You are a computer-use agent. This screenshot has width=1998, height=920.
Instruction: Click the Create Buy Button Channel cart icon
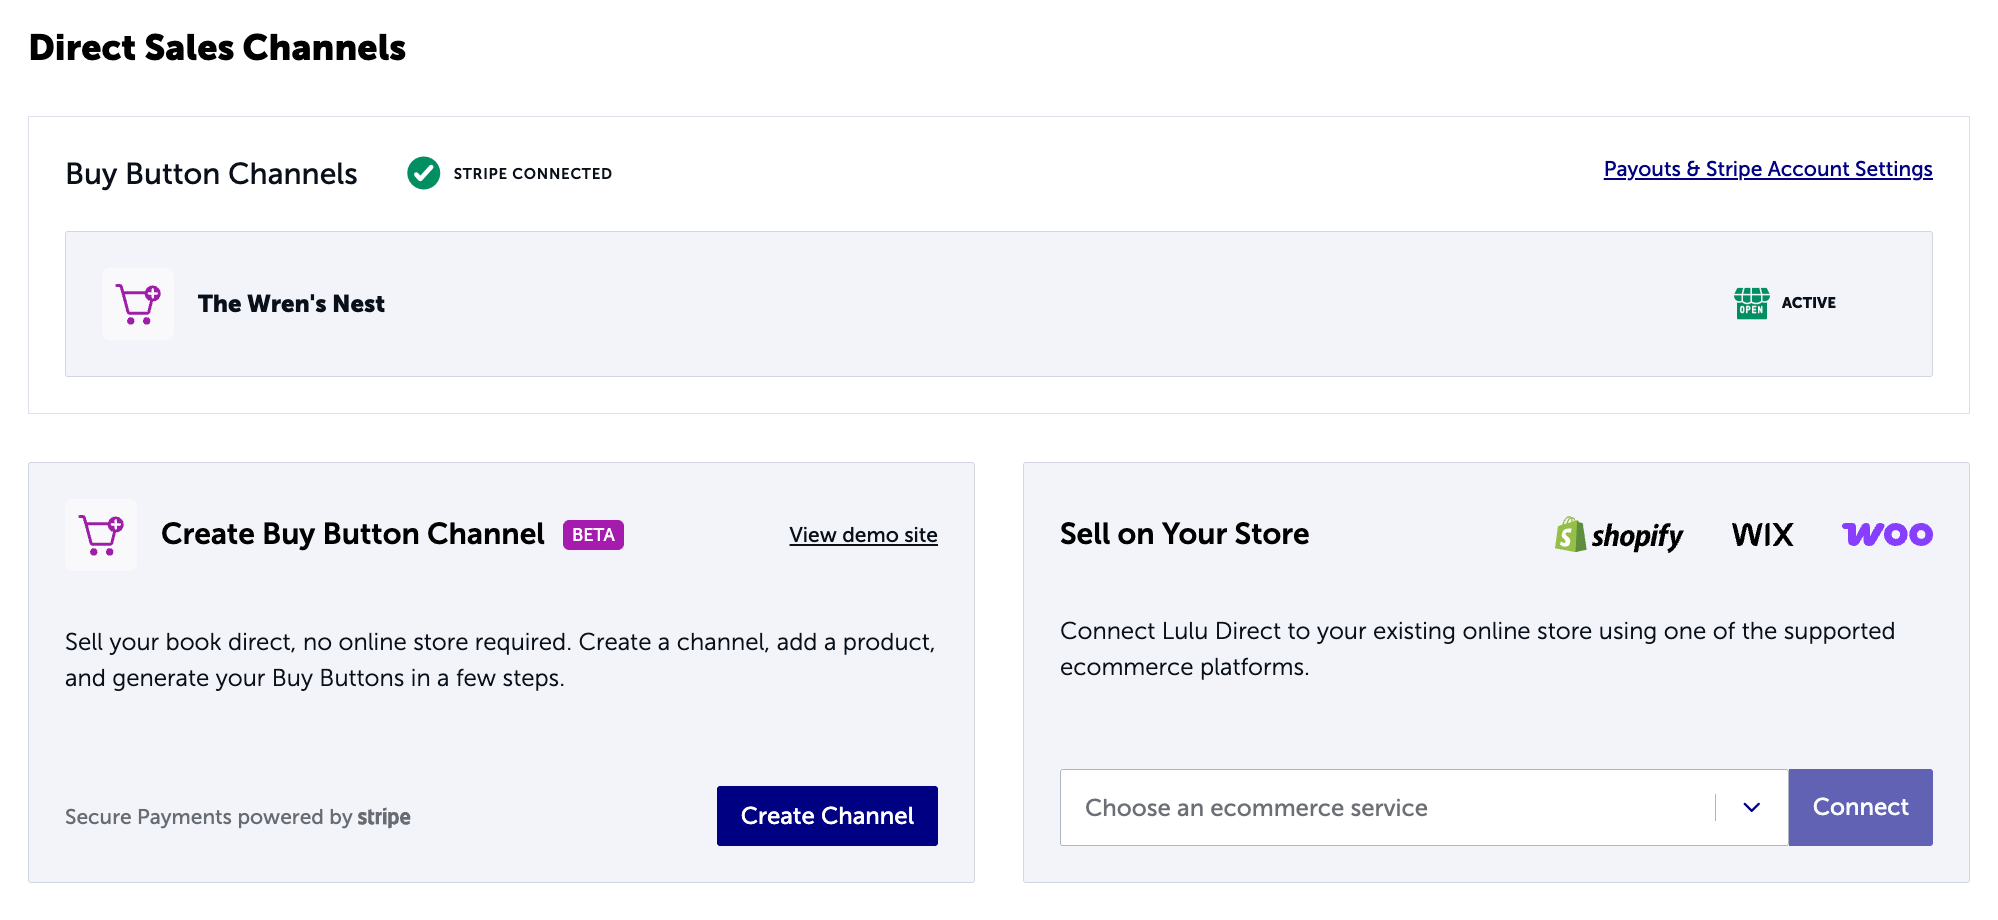pos(101,535)
